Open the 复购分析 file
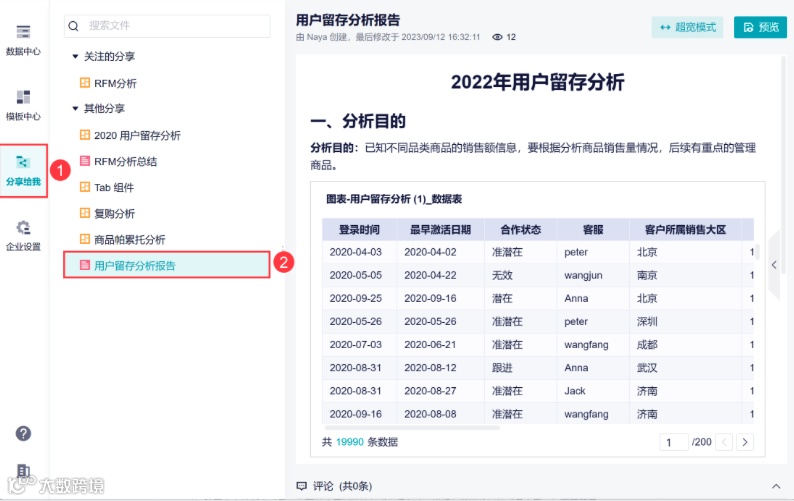Viewport: 794px width, 501px height. point(114,213)
